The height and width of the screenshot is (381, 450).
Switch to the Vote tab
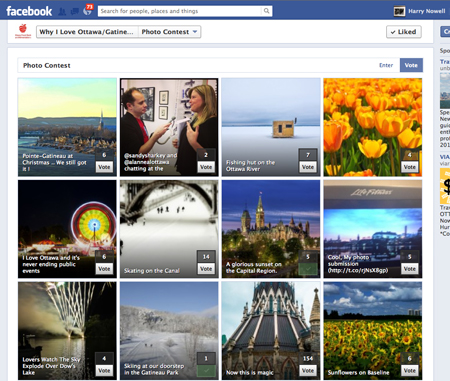(411, 65)
